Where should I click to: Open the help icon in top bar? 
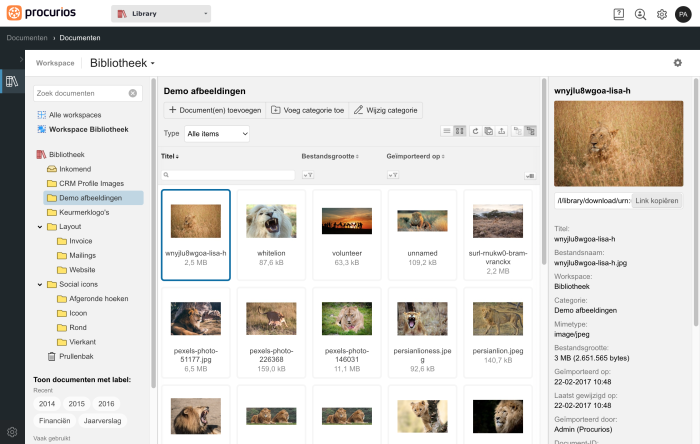619,14
